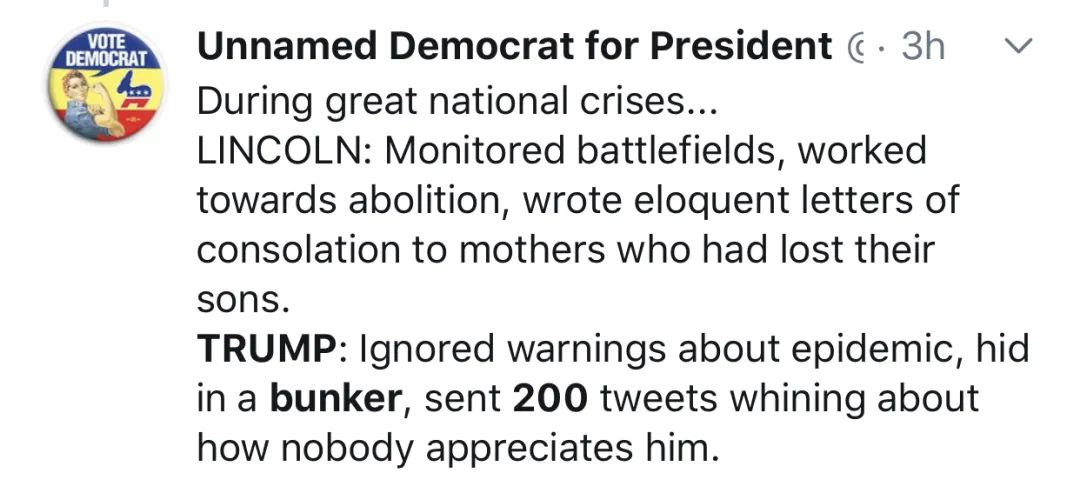Click the bold word bunker
This screenshot has height=493, width=1080.
[x=335, y=399]
